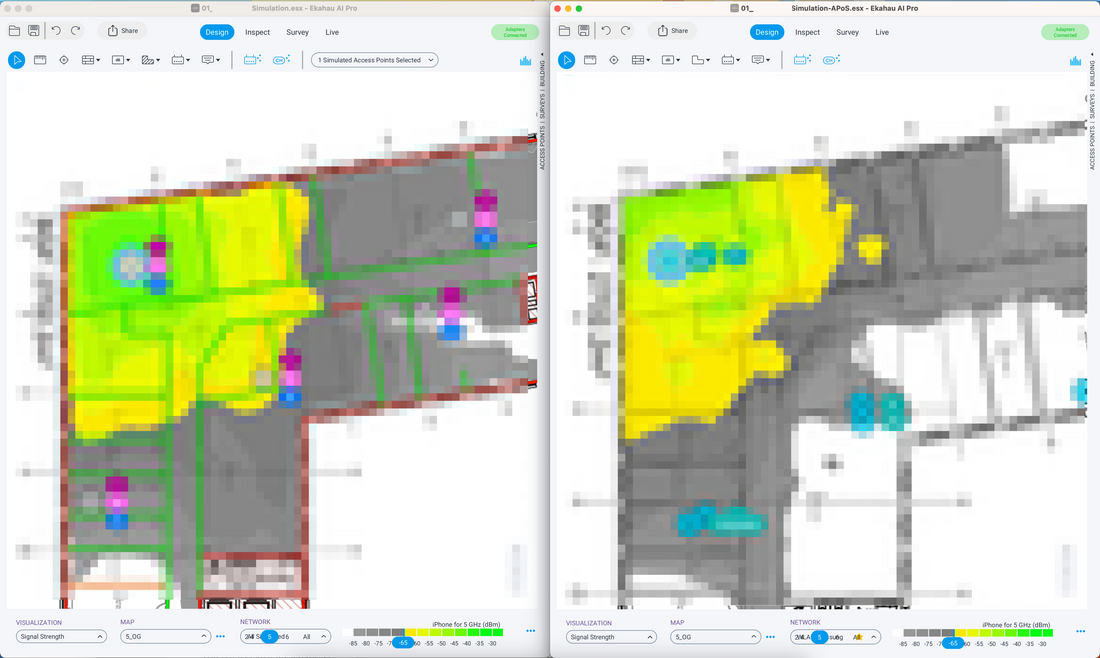Open the wall drawing tool dropdown in left window

[90, 60]
